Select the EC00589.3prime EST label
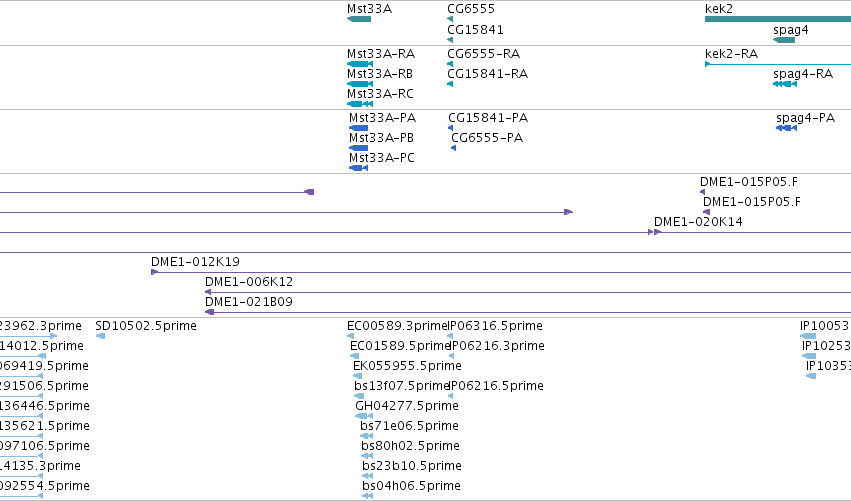The width and height of the screenshot is (851, 501). [397, 326]
